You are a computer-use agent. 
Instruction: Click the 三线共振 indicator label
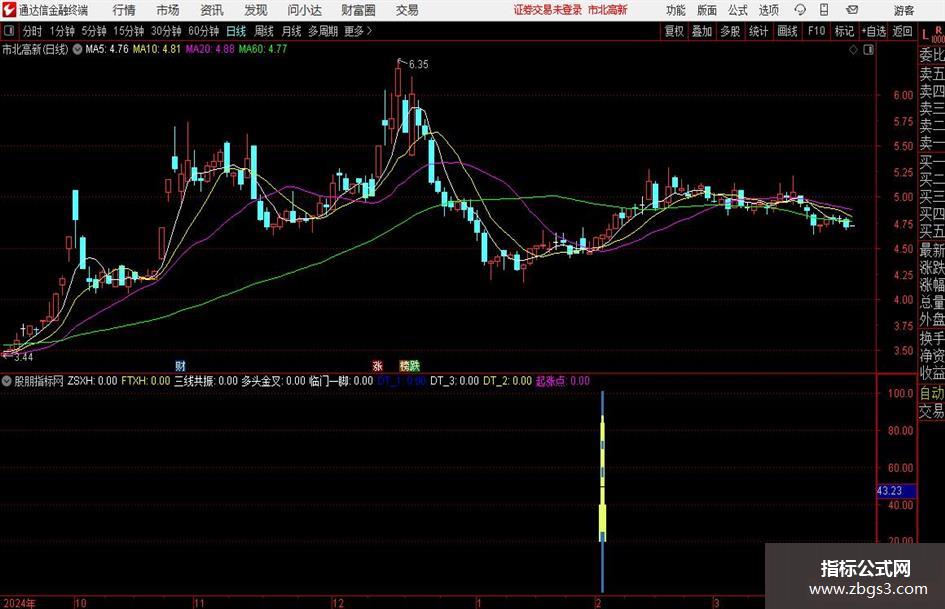206,380
